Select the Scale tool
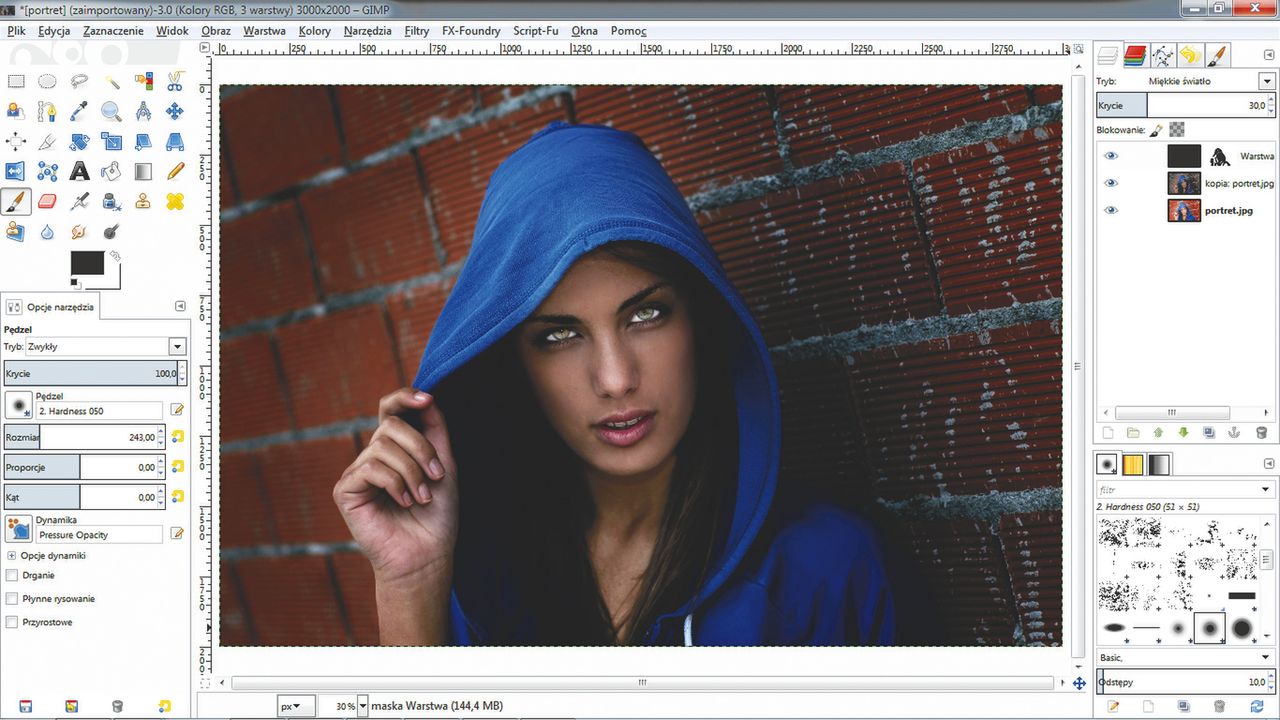 coord(111,142)
